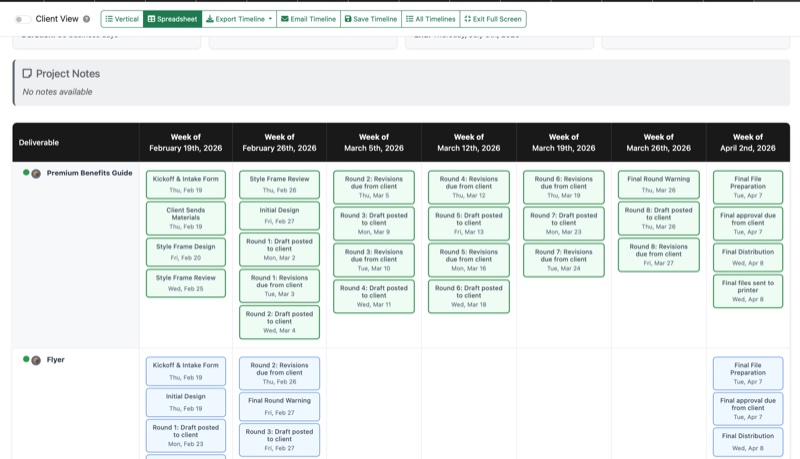Viewport: 800px width, 459px height.
Task: Open Flyer Final Round Warning card, Fri Feb 27
Action: pyautogui.click(x=279, y=406)
